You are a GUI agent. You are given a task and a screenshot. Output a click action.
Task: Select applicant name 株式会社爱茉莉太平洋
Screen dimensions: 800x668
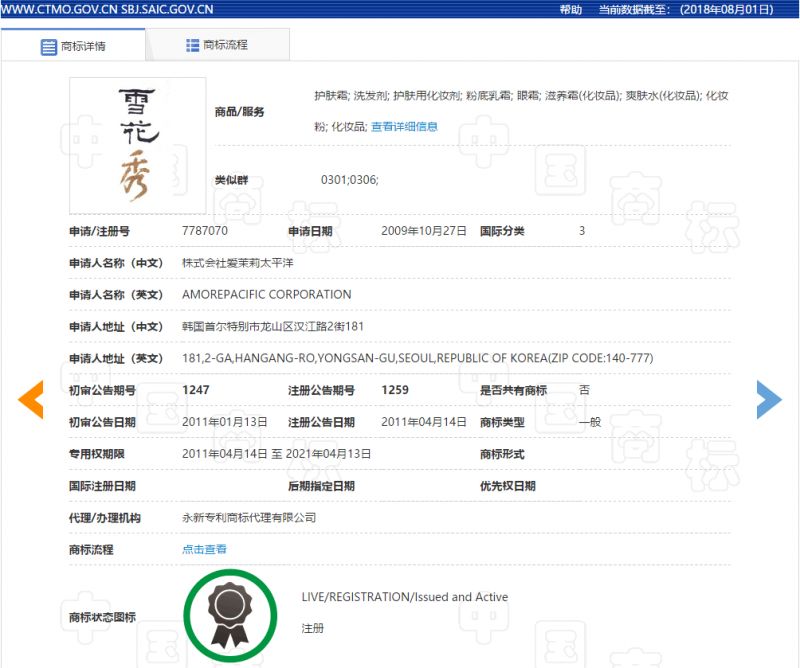tap(237, 263)
